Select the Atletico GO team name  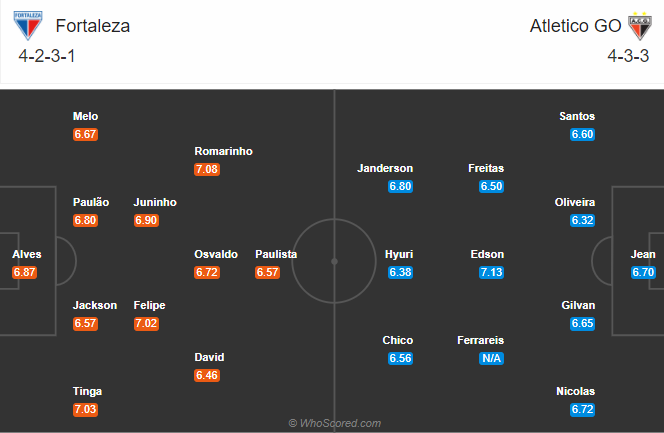[x=573, y=27]
